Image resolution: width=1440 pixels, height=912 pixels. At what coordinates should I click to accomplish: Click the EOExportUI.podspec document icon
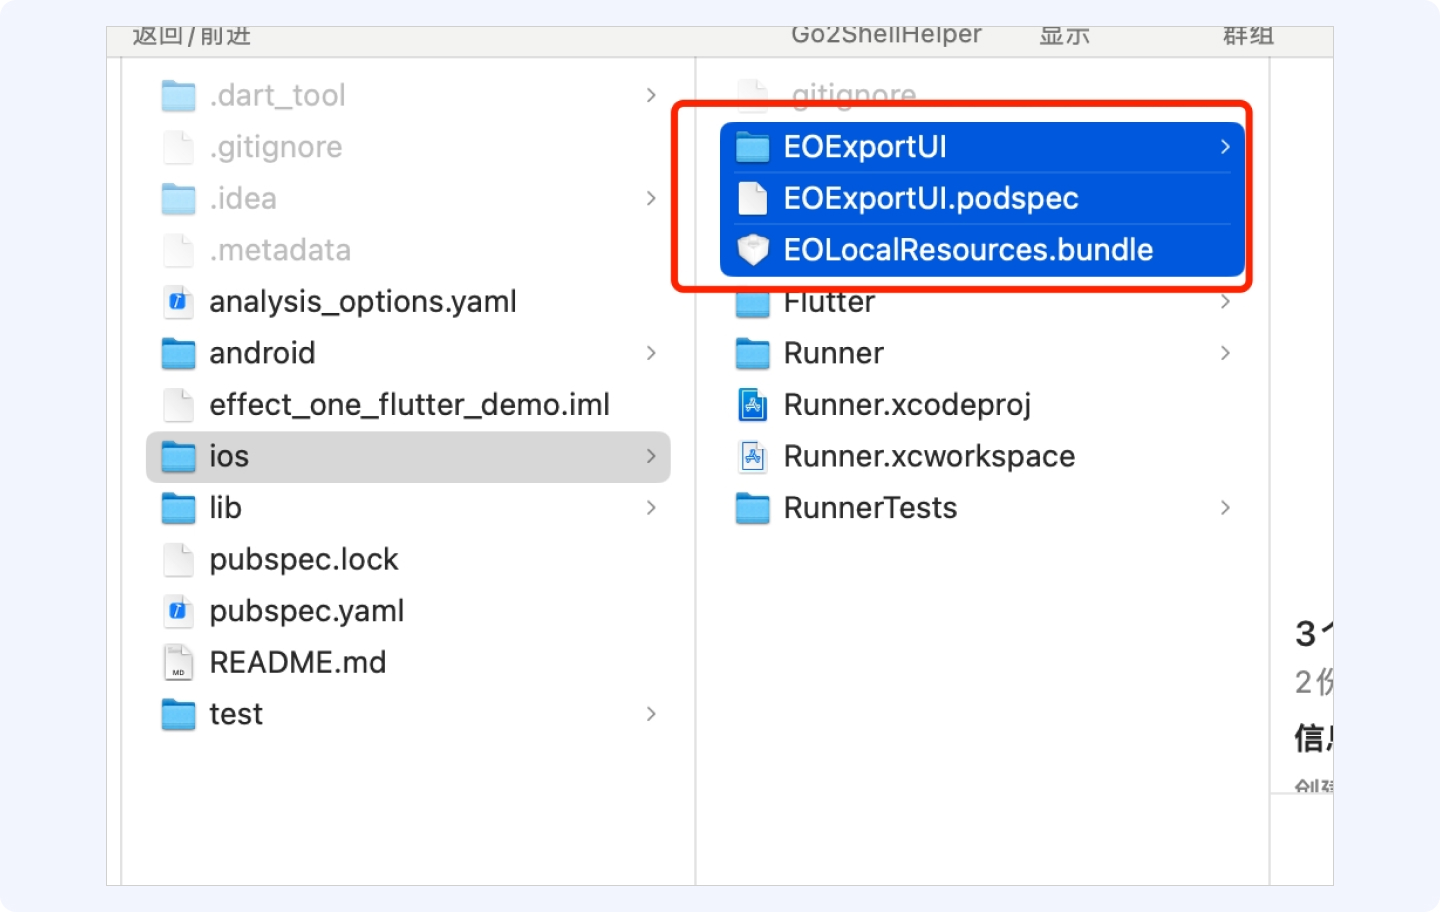[753, 199]
